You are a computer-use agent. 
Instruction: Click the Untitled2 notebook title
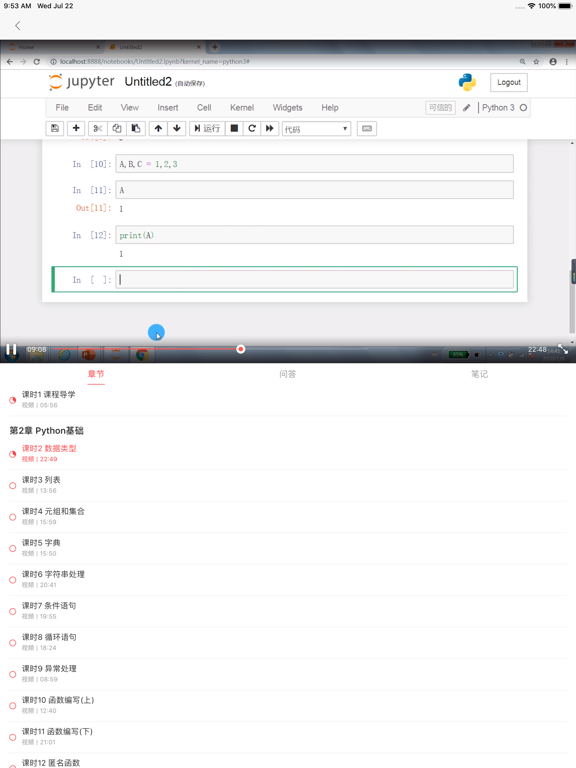point(148,82)
